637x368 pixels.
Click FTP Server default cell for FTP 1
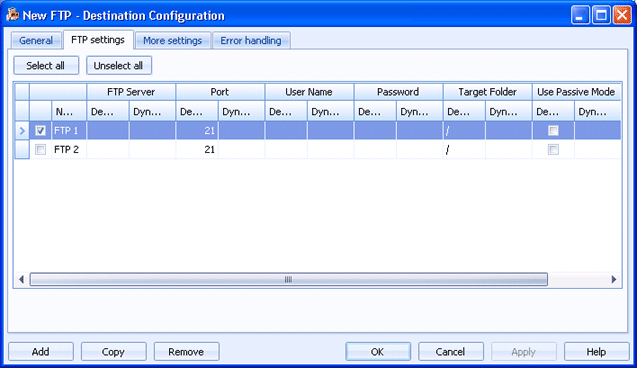pos(108,130)
